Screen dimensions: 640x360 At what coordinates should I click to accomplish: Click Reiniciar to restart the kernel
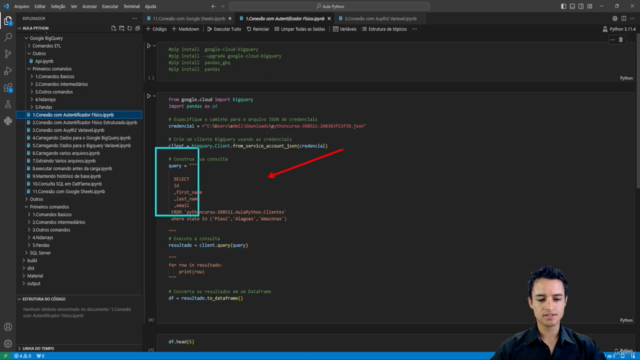point(258,29)
